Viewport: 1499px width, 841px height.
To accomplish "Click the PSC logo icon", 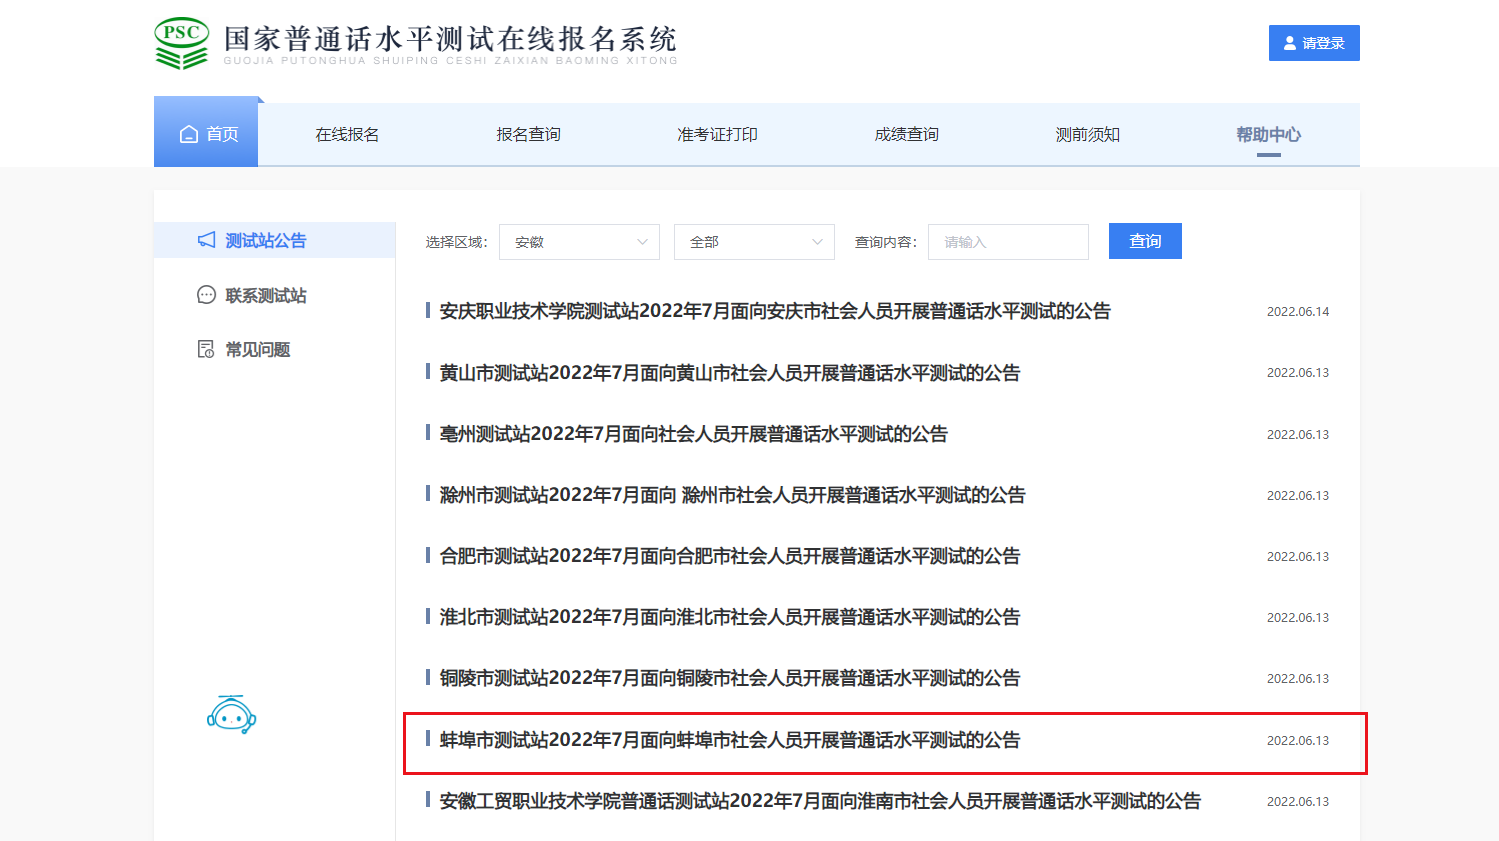I will [182, 44].
